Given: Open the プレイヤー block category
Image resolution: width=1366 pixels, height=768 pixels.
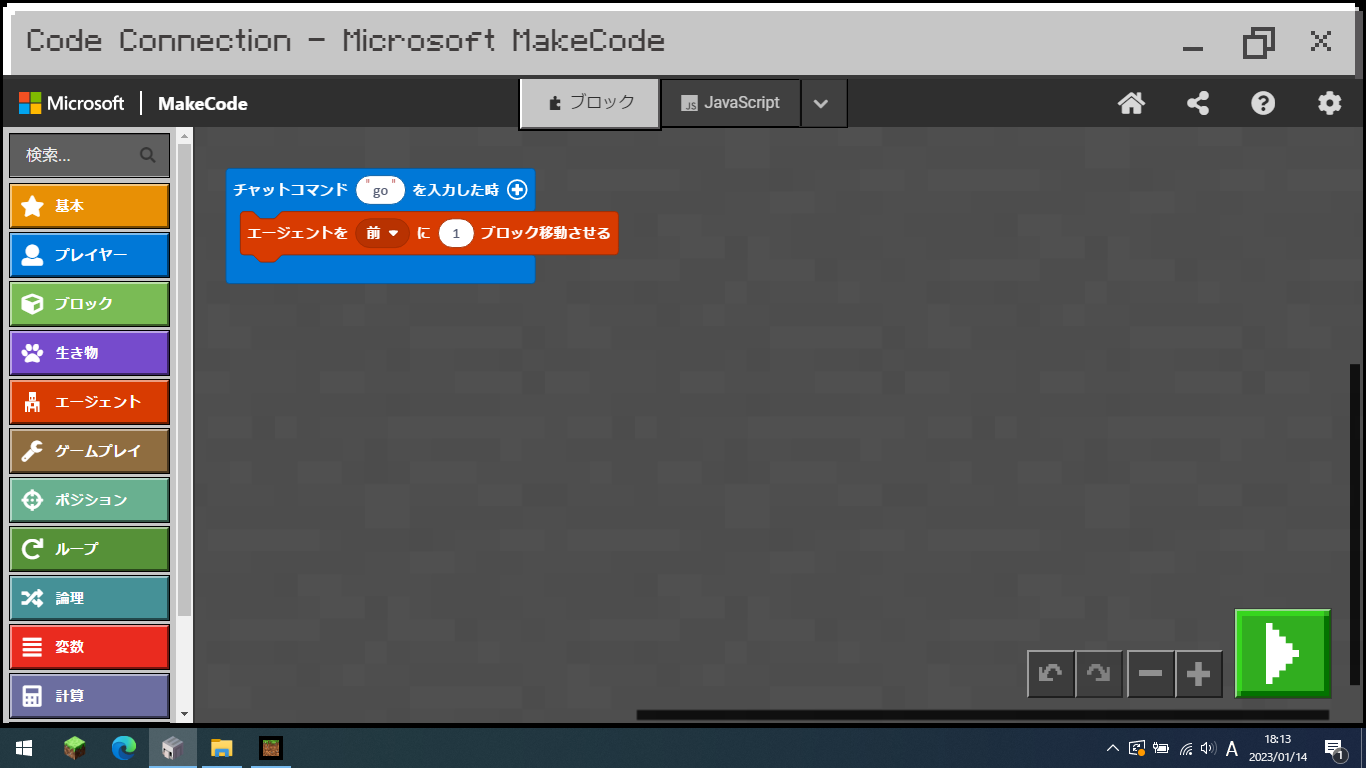Looking at the screenshot, I should [89, 255].
